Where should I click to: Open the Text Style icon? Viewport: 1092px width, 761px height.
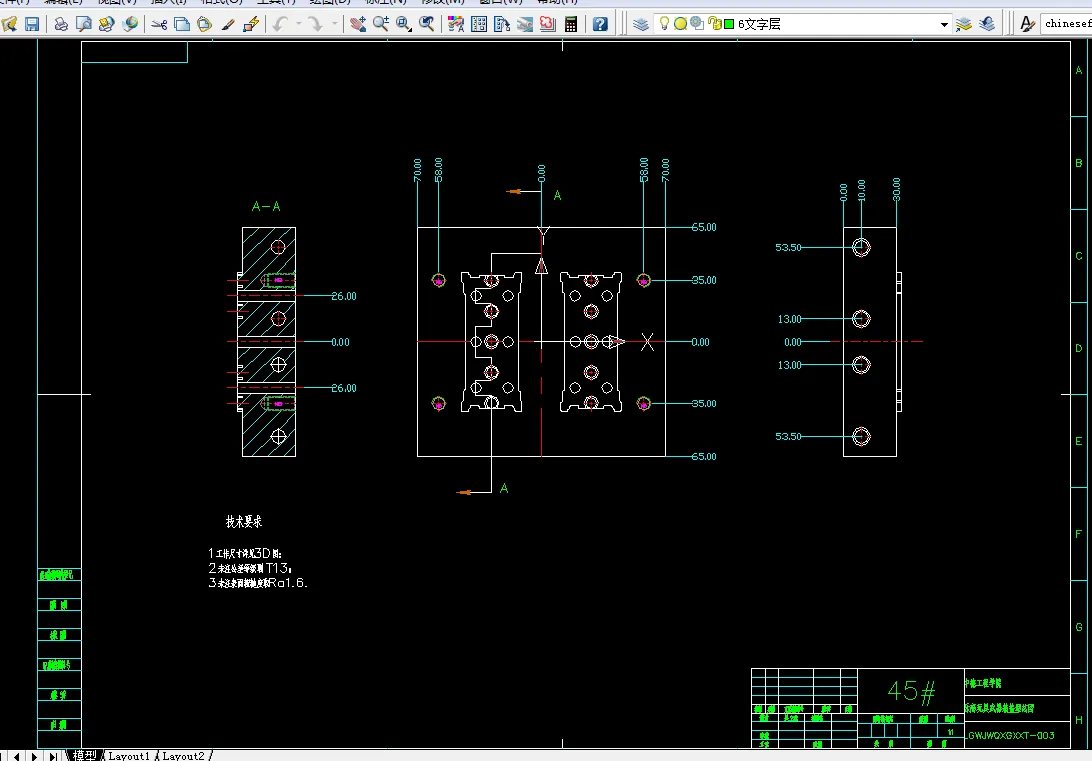(1027, 24)
